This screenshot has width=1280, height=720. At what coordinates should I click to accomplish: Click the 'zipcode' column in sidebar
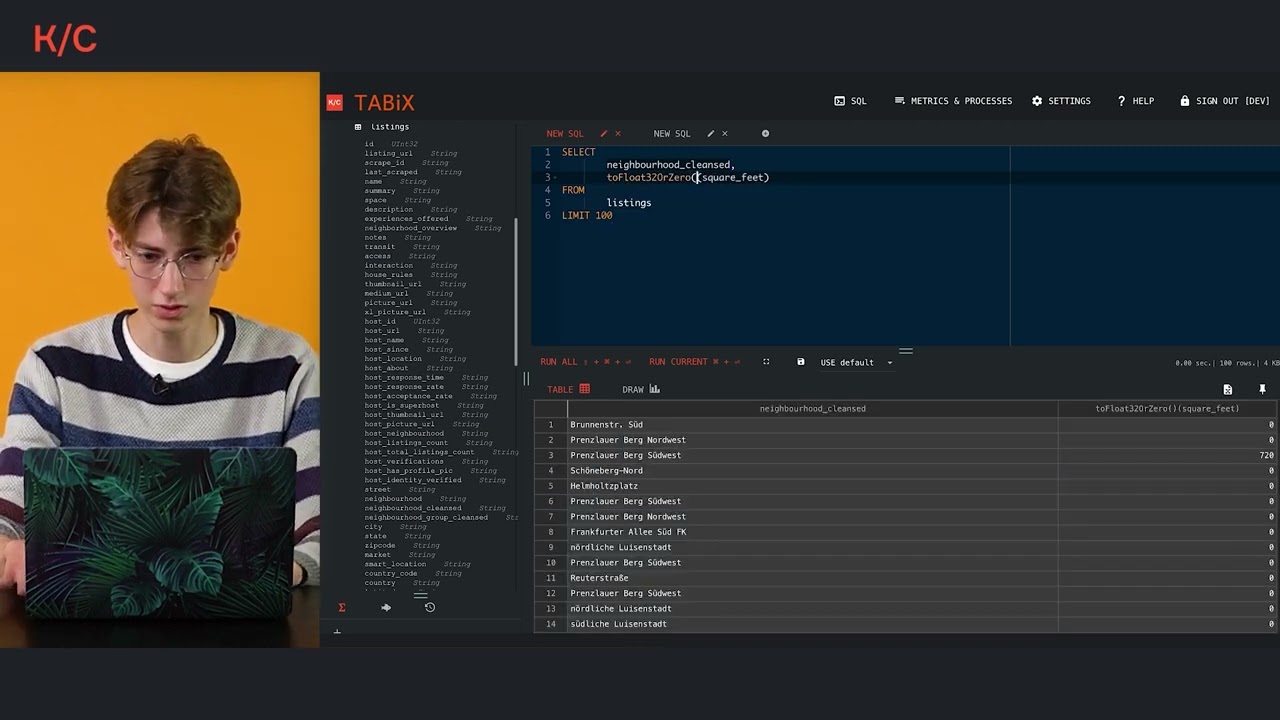tap(380, 546)
